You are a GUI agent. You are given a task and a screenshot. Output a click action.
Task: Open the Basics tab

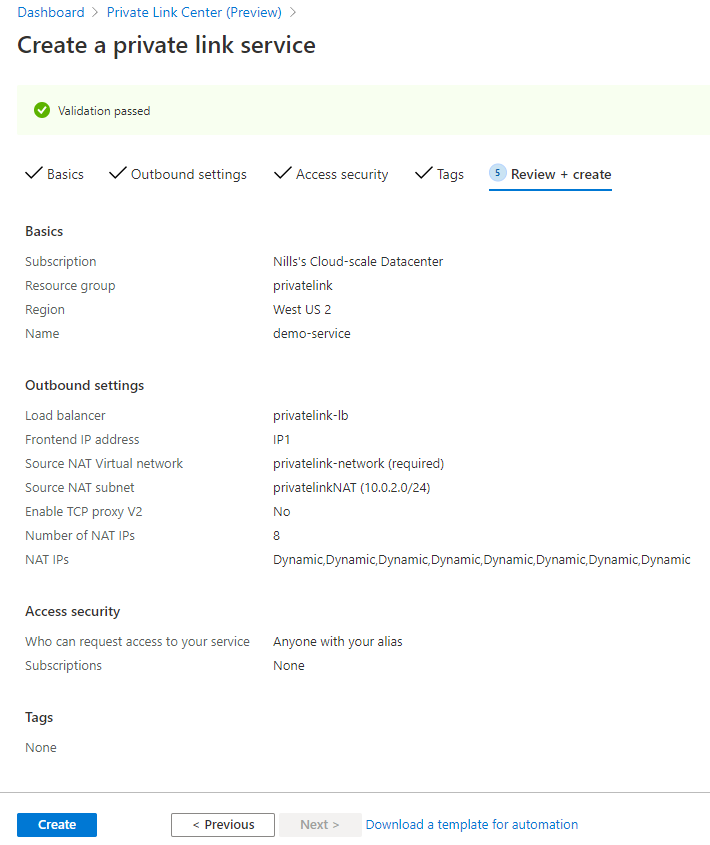click(x=54, y=174)
